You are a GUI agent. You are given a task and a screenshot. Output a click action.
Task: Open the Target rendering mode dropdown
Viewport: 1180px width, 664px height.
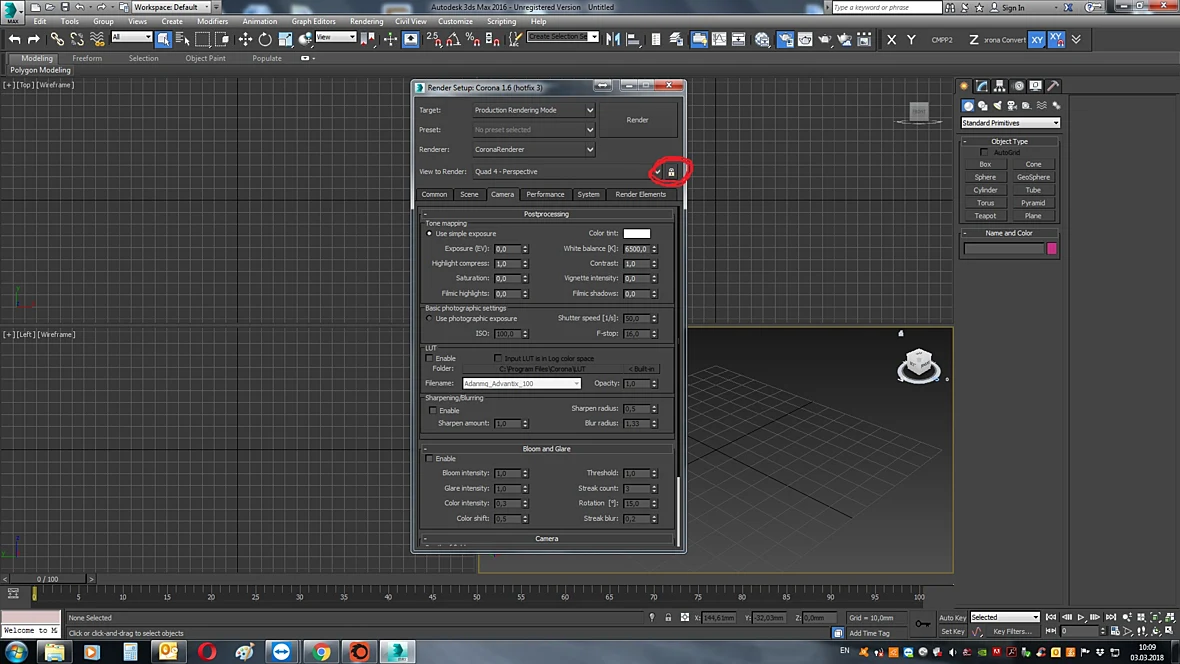(x=534, y=110)
